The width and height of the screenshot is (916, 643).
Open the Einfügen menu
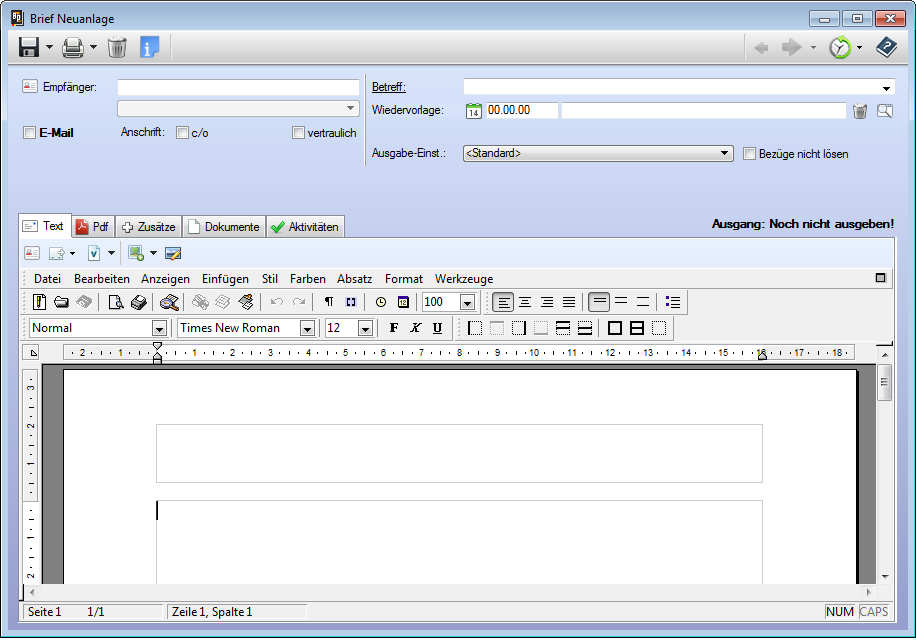[x=225, y=279]
